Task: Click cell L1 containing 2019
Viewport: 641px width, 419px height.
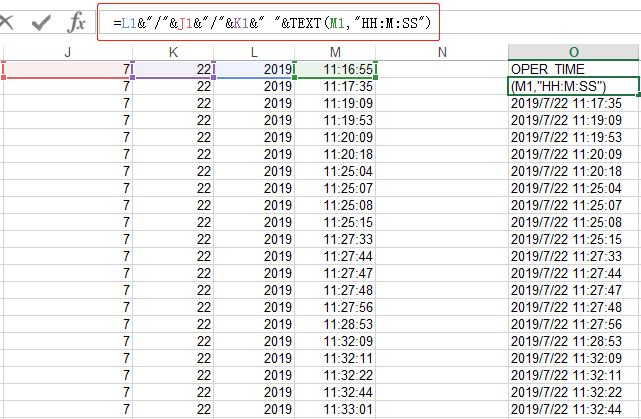Action: (254, 69)
